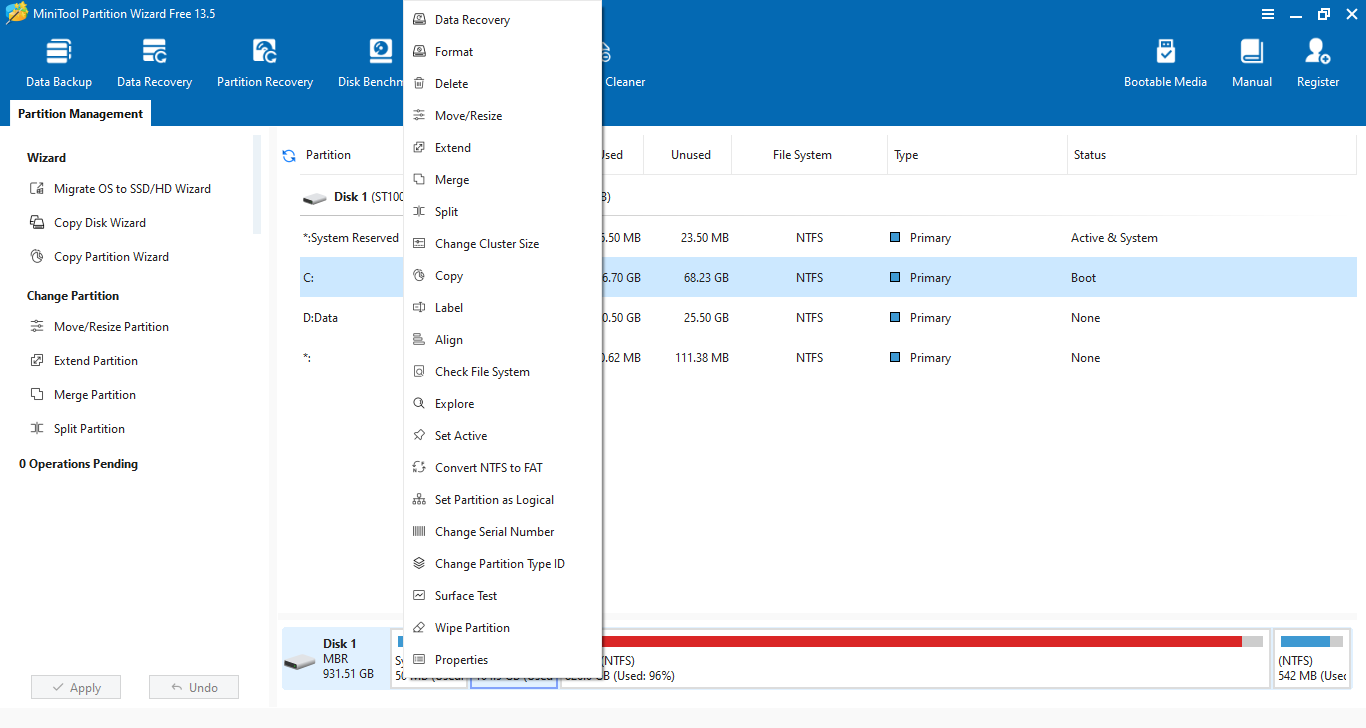Select Change Cluster Size menu item
1366x728 pixels.
[486, 244]
